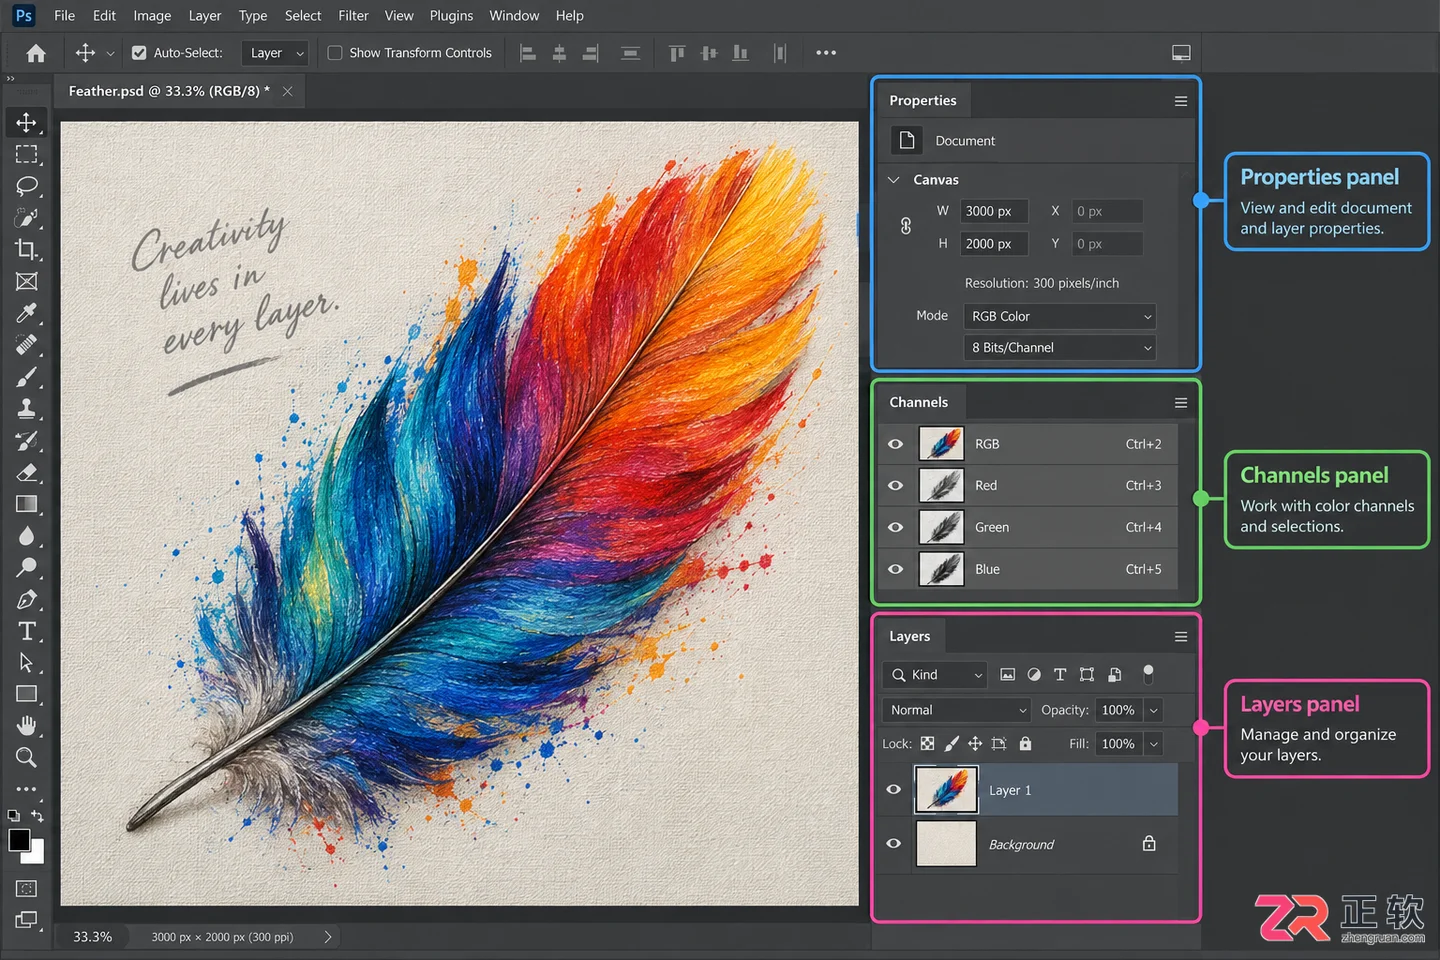Pick the Eyedropper tool
The height and width of the screenshot is (960, 1440).
[x=27, y=313]
